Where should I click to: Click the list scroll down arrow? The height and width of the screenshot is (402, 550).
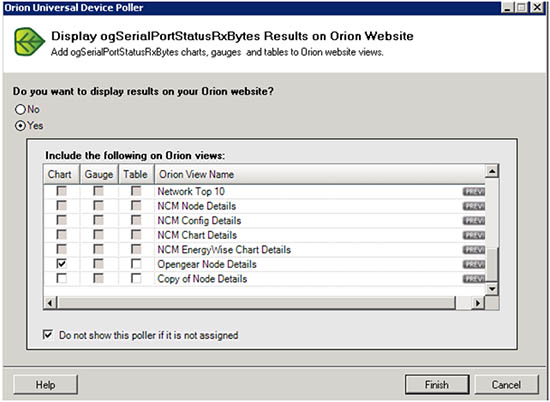[x=492, y=289]
